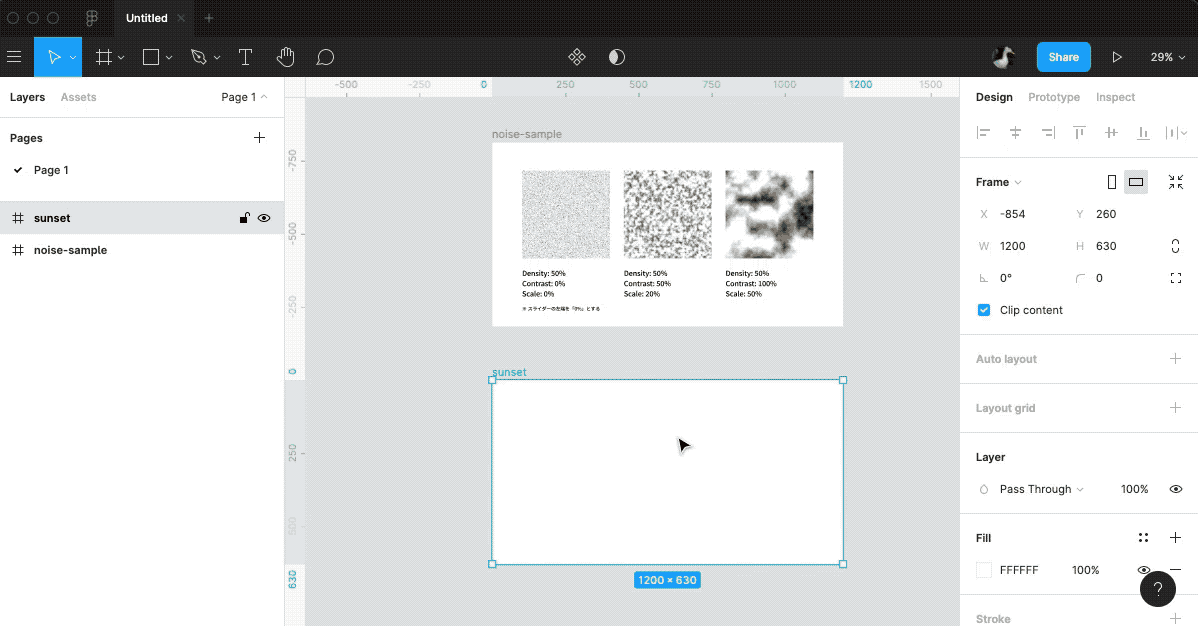Toggle fill visibility eye icon
Image resolution: width=1198 pixels, height=626 pixels.
[x=1144, y=570]
